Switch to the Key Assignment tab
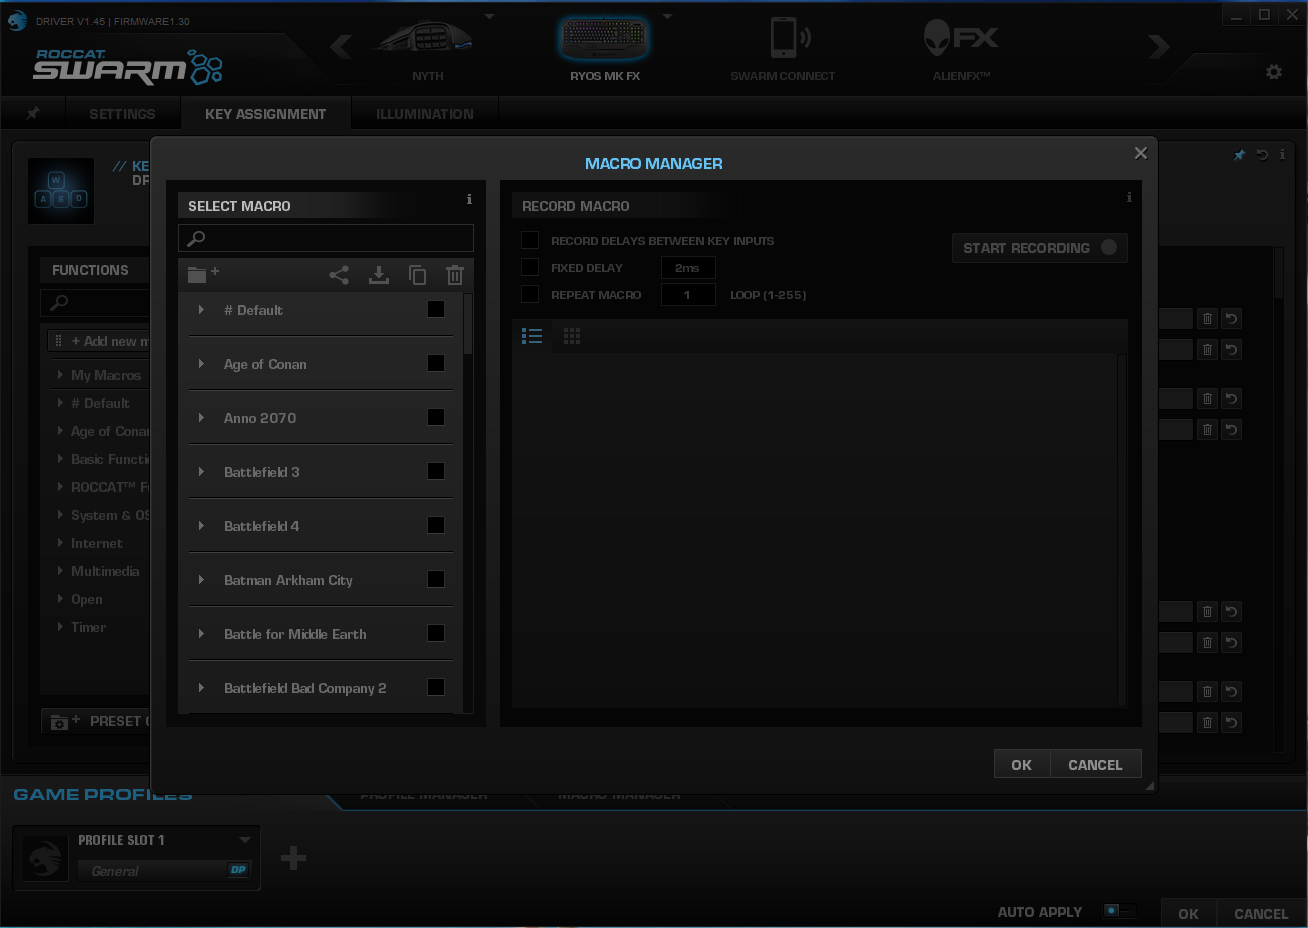Image resolution: width=1308 pixels, height=928 pixels. 266,114
